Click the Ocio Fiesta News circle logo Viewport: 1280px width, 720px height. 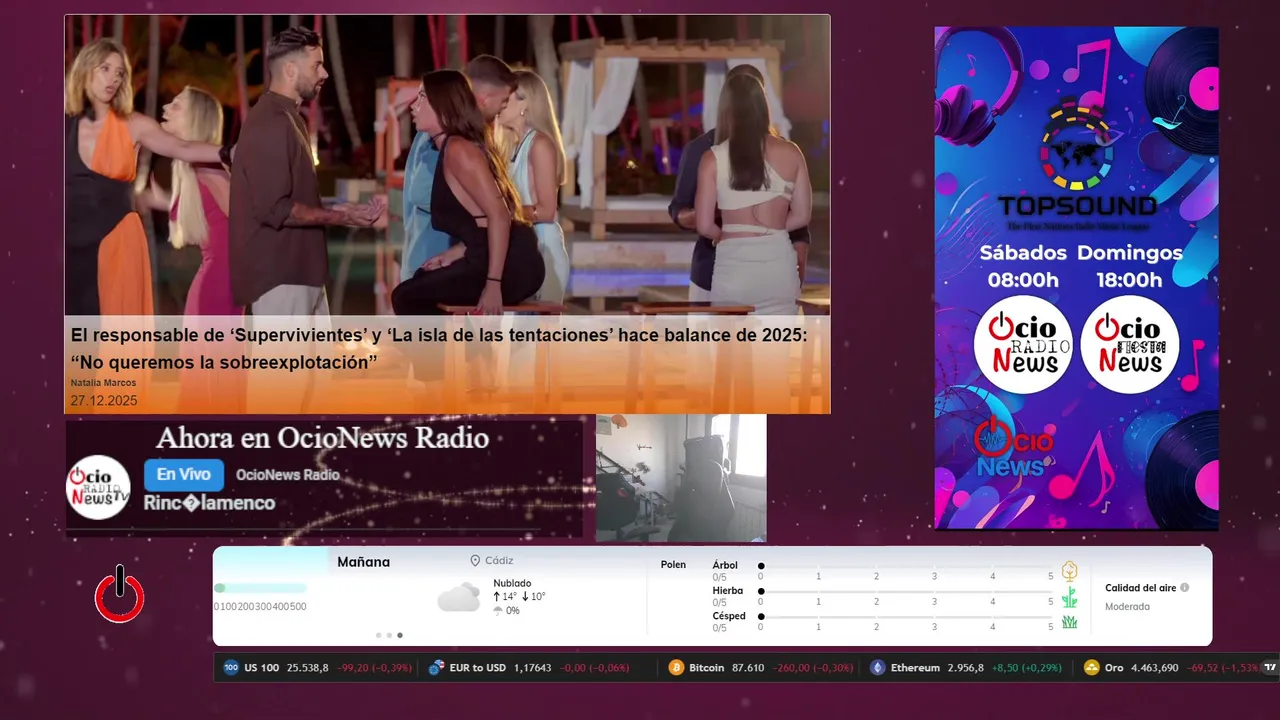click(x=1130, y=345)
